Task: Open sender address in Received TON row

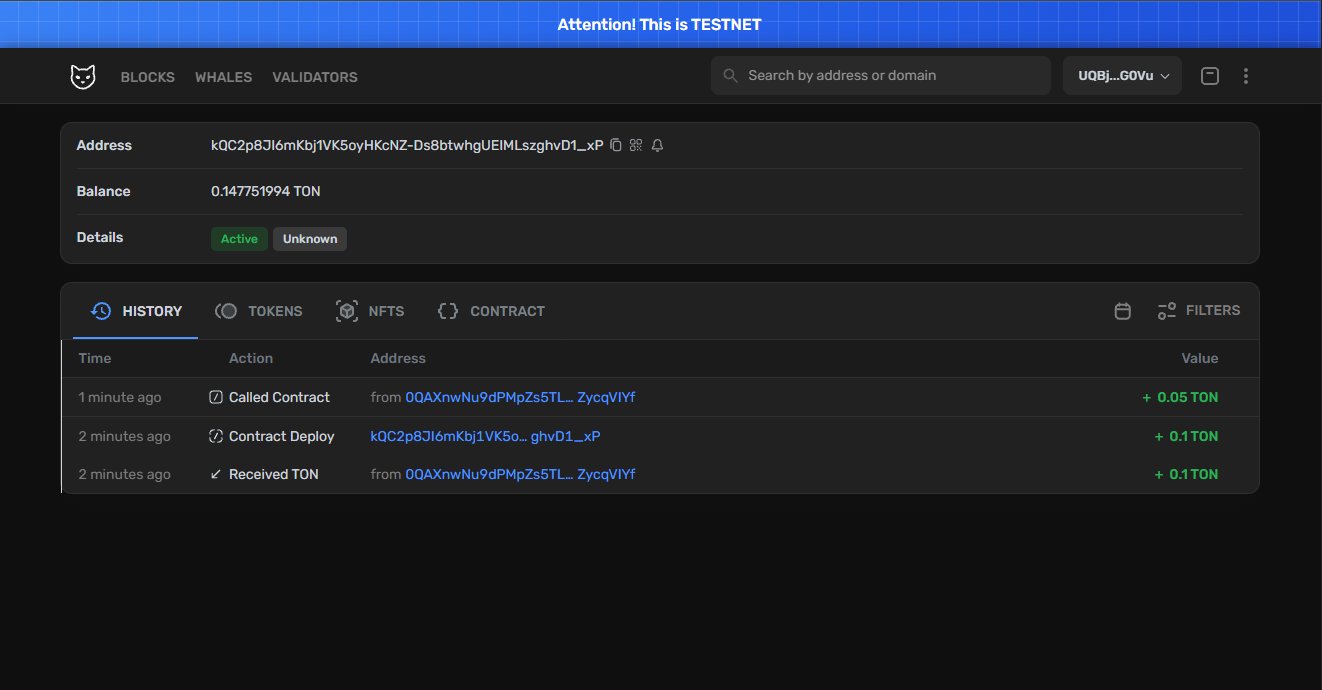Action: [x=520, y=474]
